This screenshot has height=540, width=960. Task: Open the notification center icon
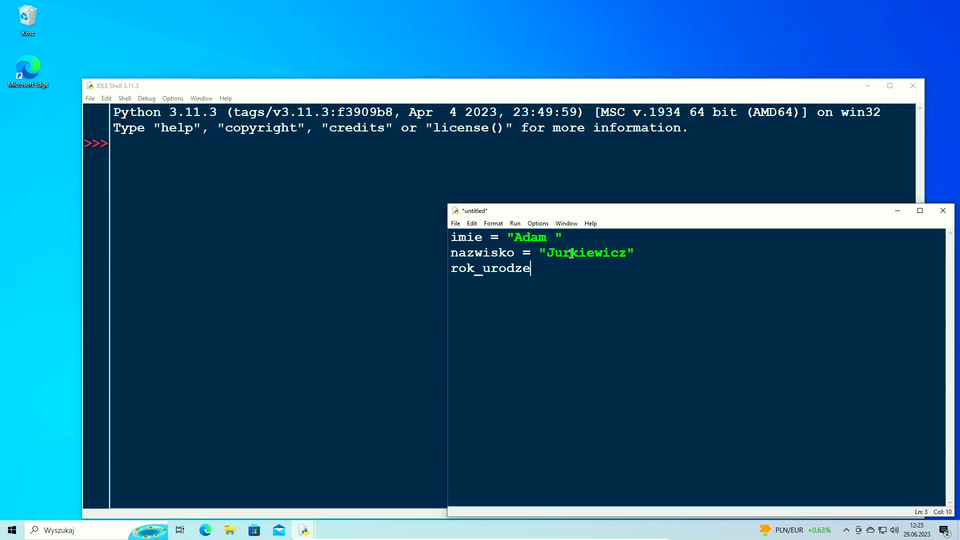tap(943, 530)
